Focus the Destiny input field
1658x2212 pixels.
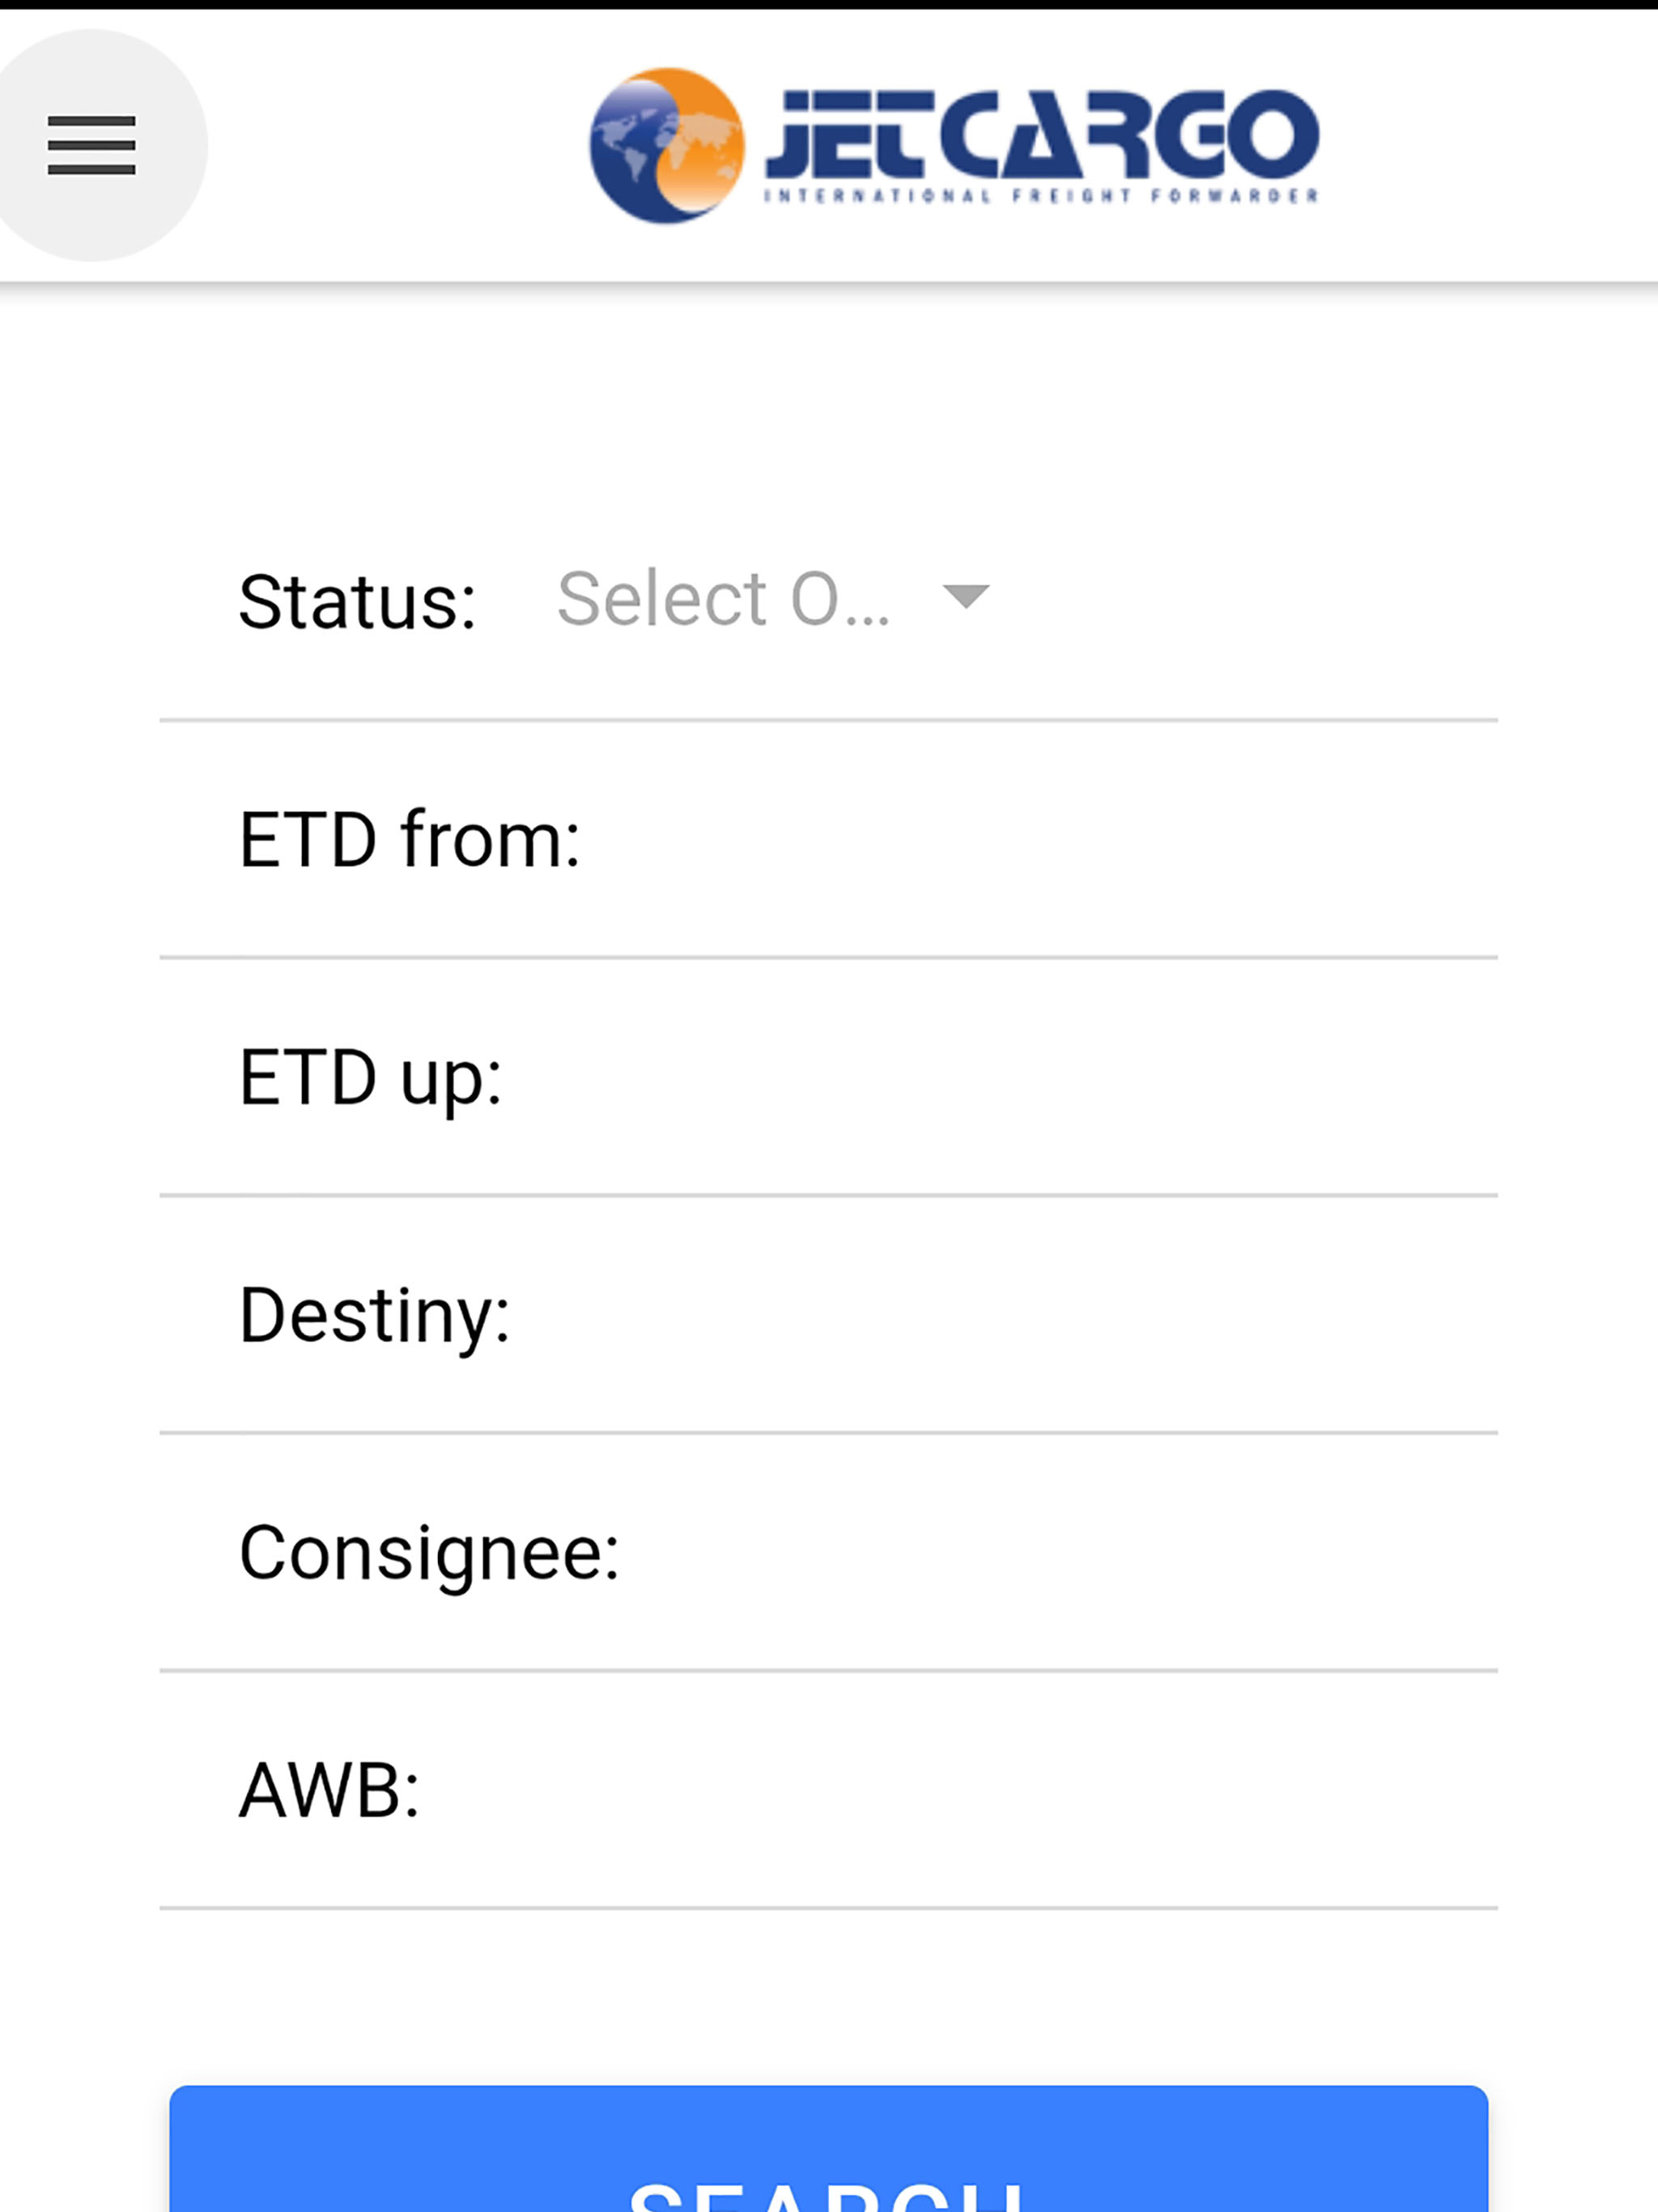tap(1003, 1315)
